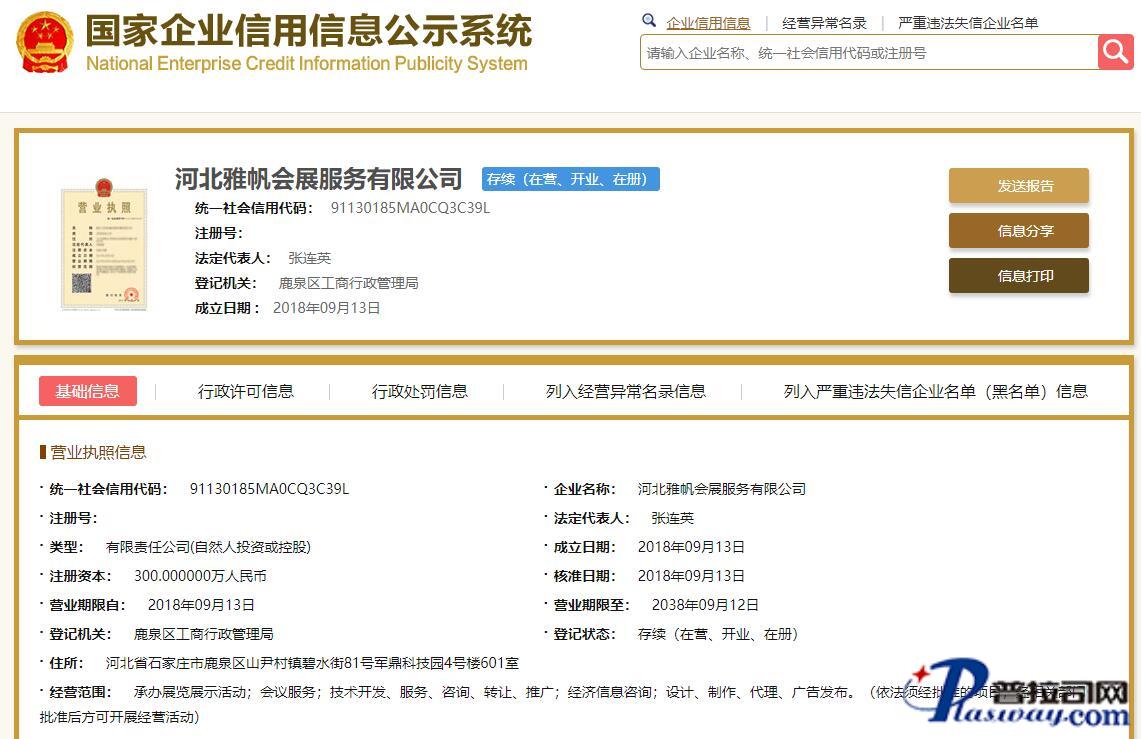Click the 企业名称 value in license info
The image size is (1141, 739).
pos(722,489)
